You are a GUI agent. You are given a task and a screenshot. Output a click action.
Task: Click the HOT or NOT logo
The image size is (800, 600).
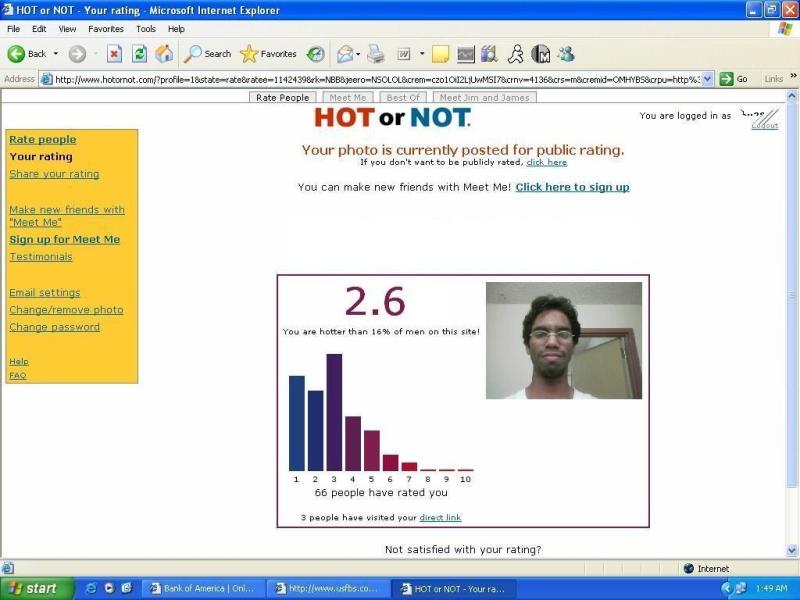coord(392,118)
